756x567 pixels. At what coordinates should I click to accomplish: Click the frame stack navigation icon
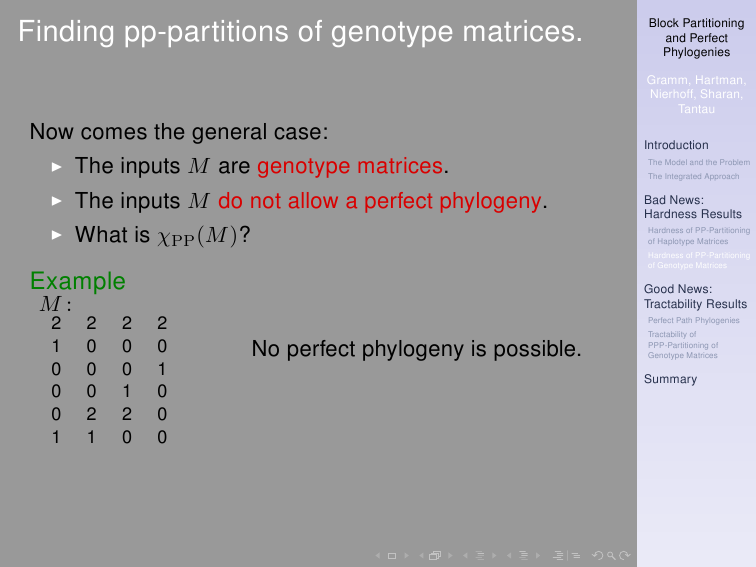[x=435, y=555]
